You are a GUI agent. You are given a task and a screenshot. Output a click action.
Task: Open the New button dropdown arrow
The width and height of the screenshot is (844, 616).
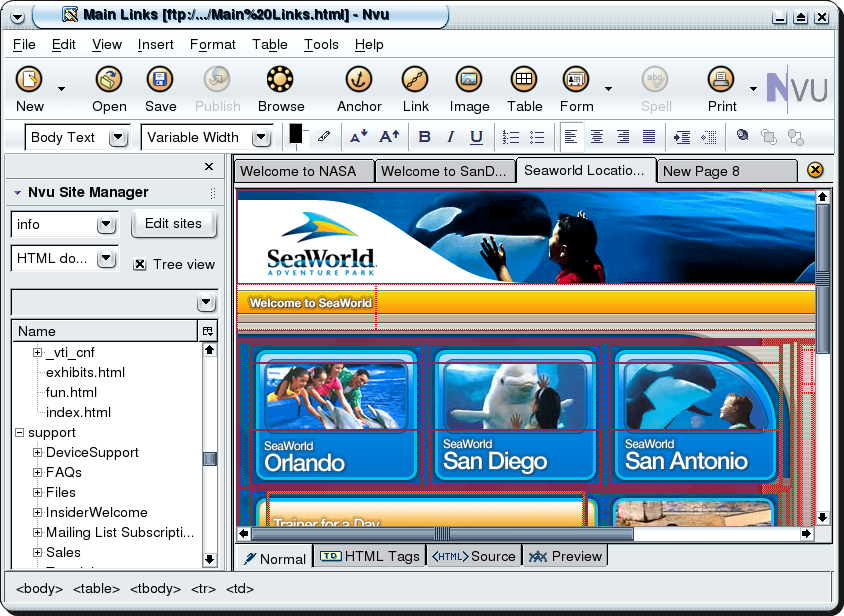pos(61,88)
